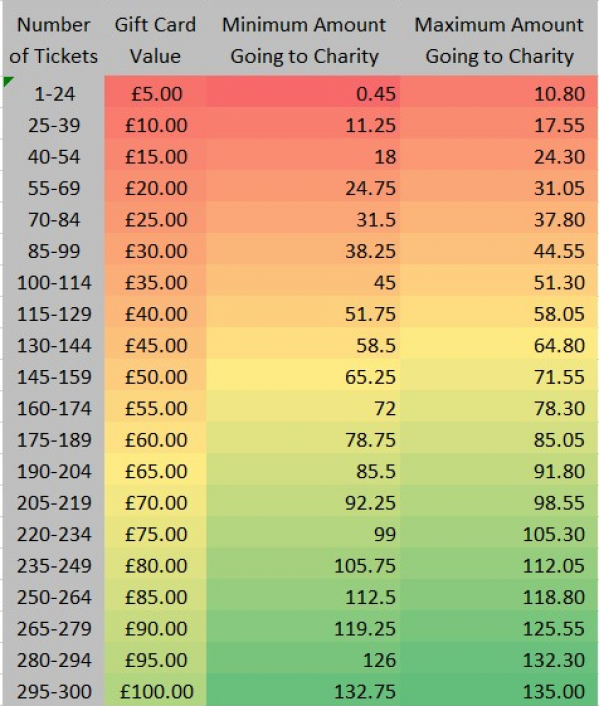Click the minimum amount cell showing 58.5

point(303,343)
